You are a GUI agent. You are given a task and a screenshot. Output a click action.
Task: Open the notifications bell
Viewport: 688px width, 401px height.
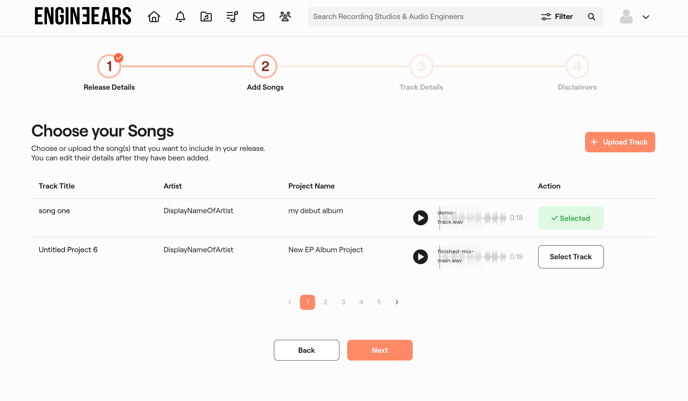pos(180,17)
